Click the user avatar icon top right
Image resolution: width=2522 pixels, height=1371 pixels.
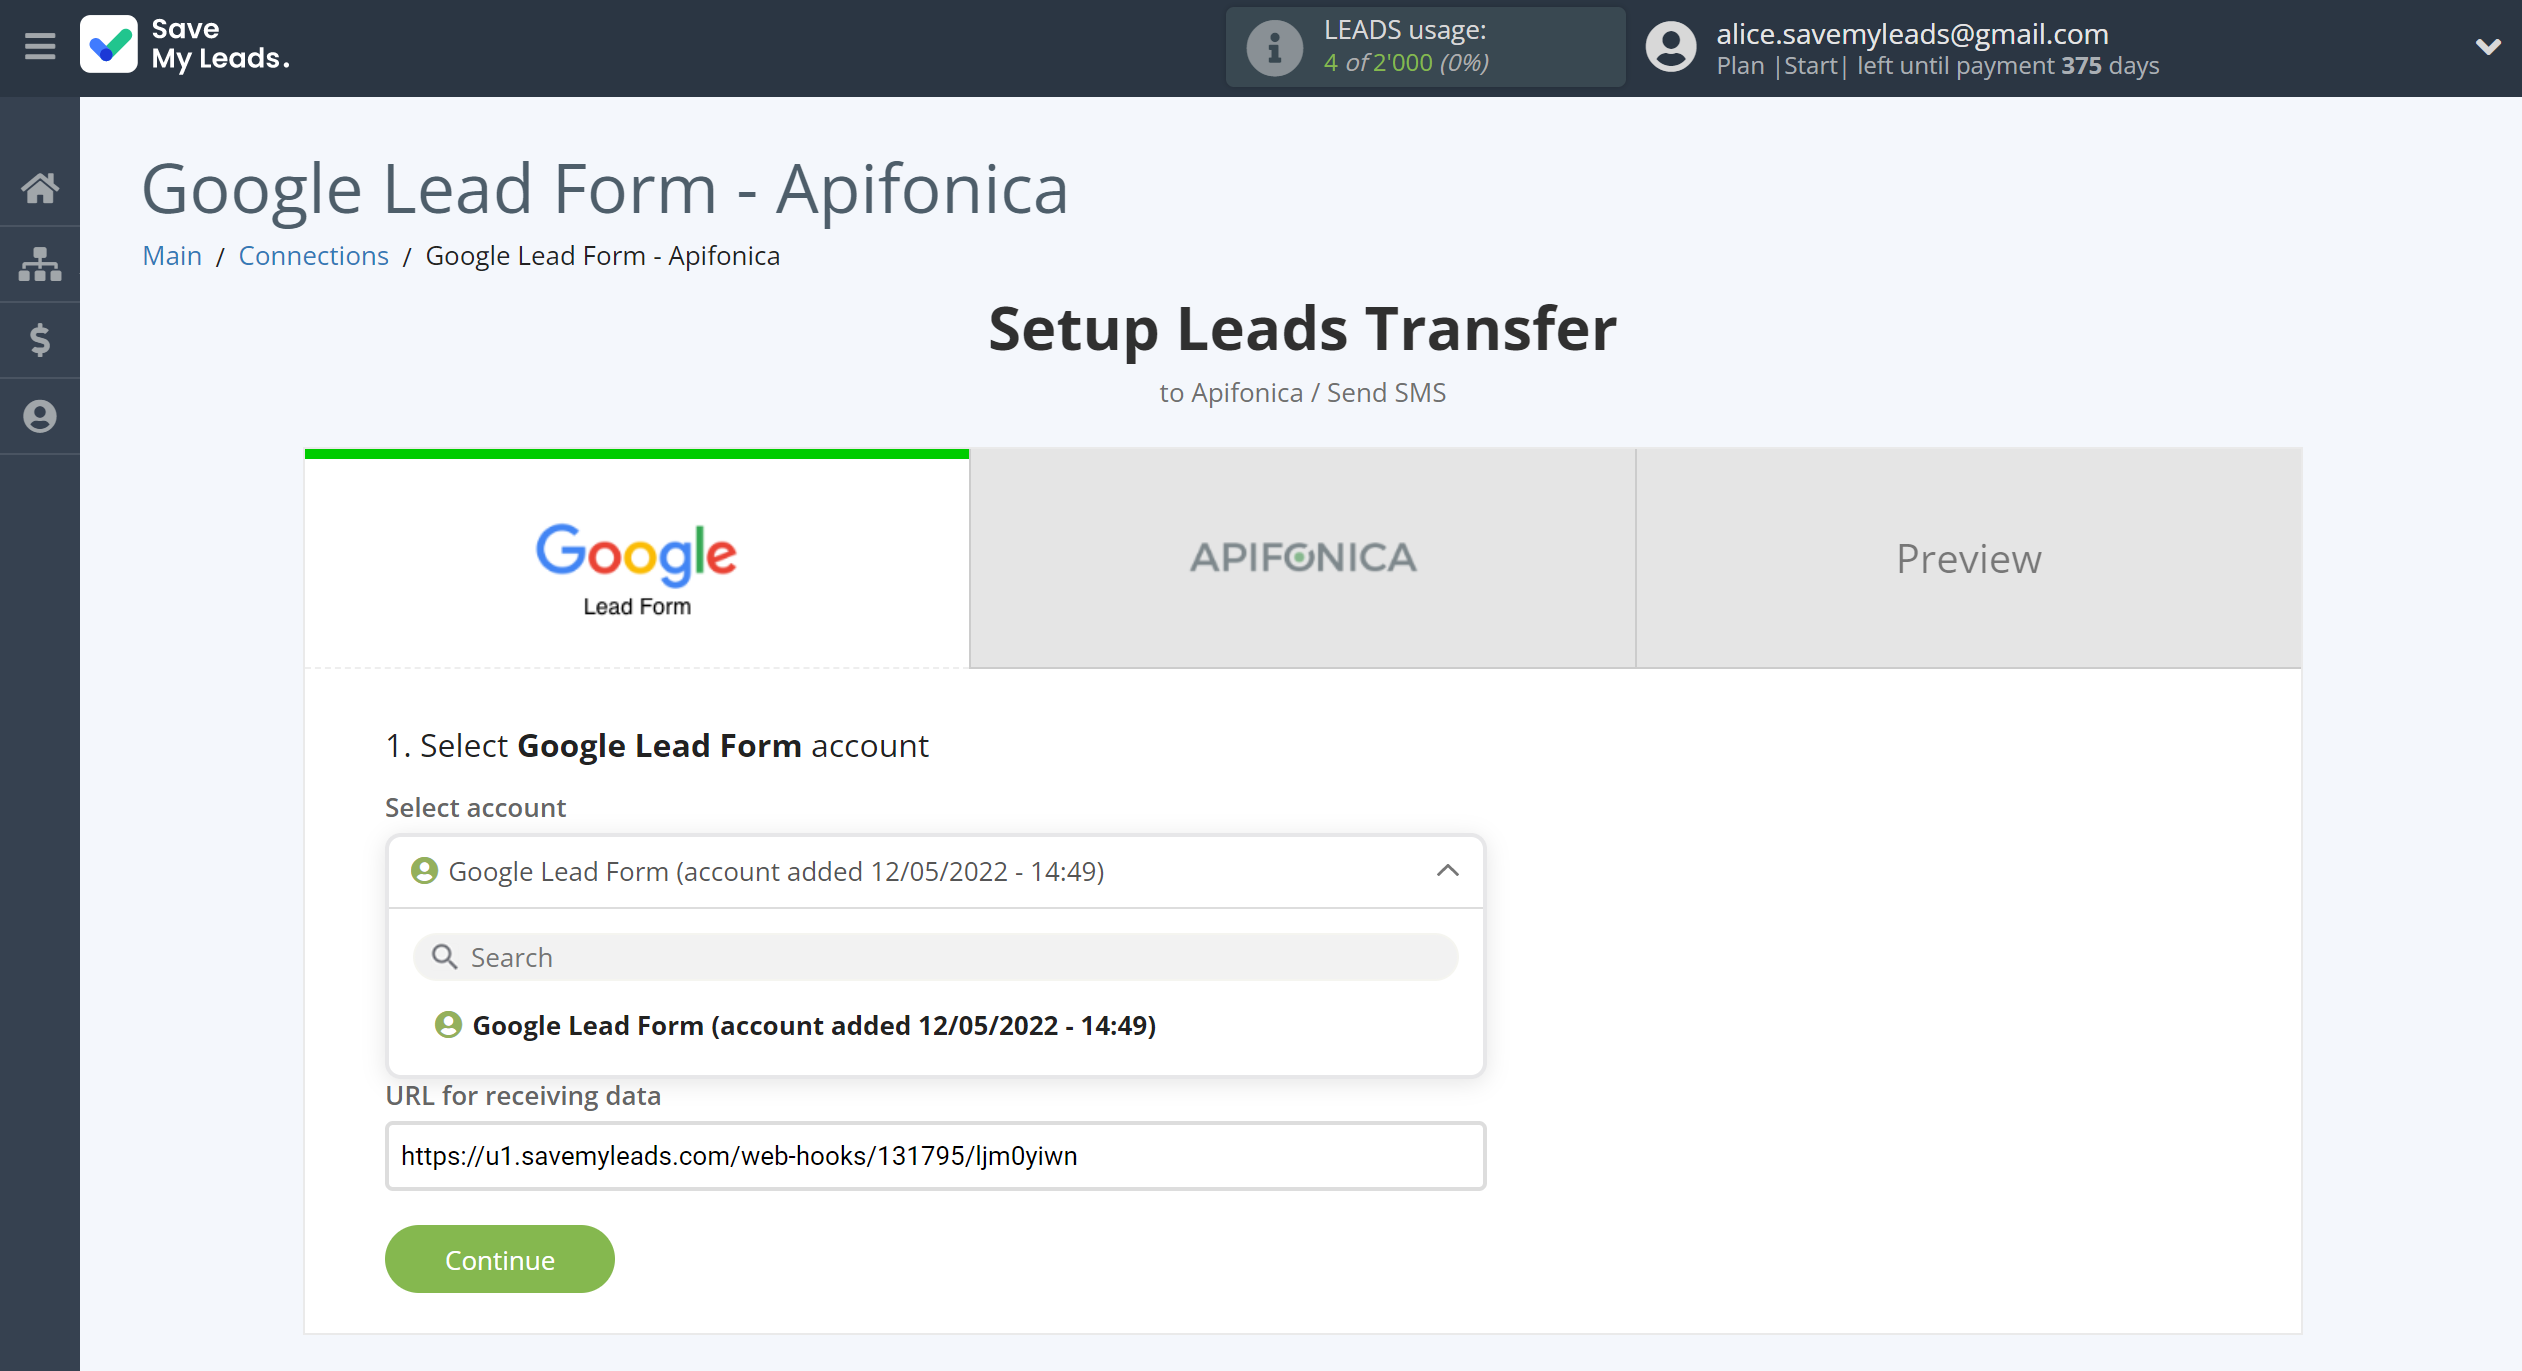pyautogui.click(x=1668, y=46)
